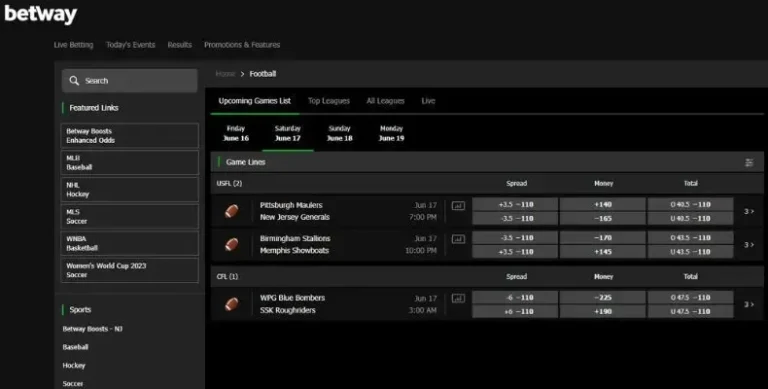768x389 pixels.
Task: Select Soccer in Sports list
Action: tap(72, 384)
